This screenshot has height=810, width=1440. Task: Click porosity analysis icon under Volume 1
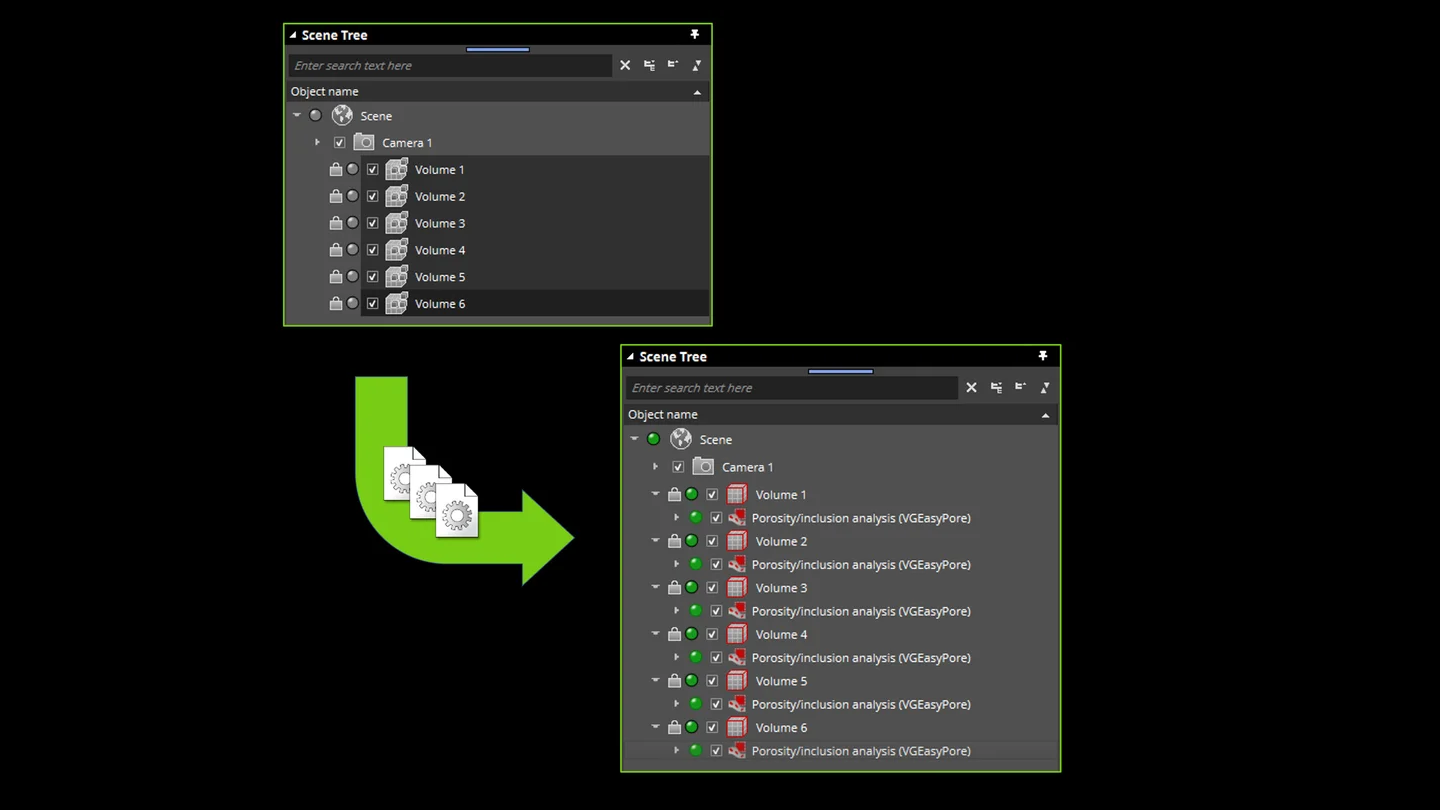[x=737, y=518]
